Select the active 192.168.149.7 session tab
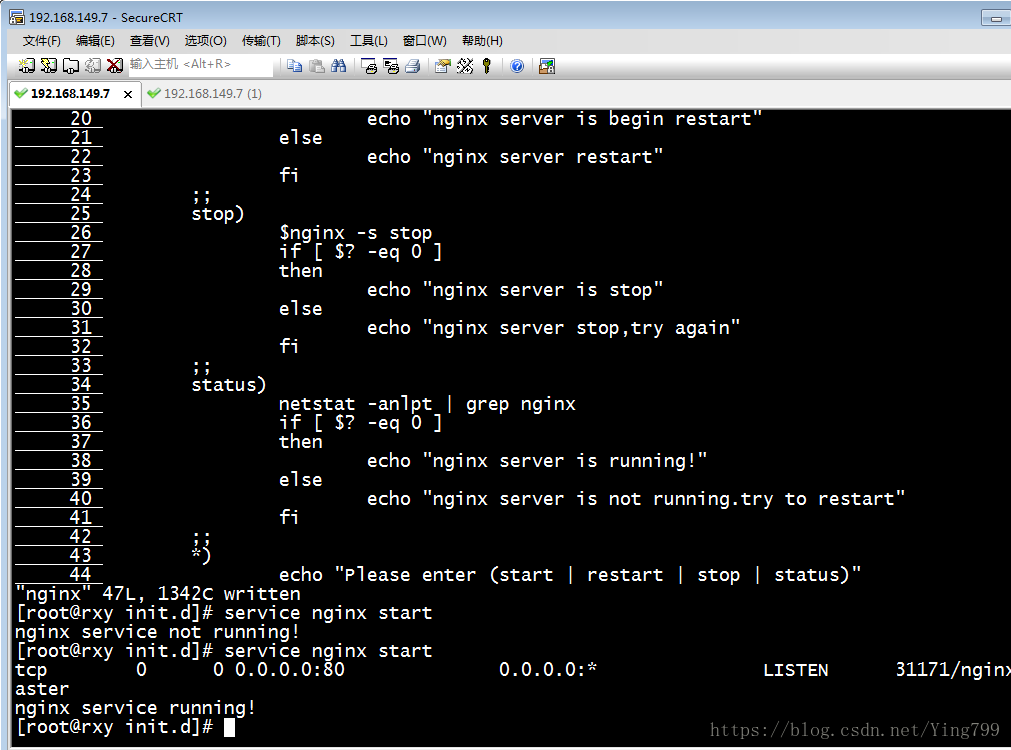The height and width of the screenshot is (750, 1011). [70, 94]
